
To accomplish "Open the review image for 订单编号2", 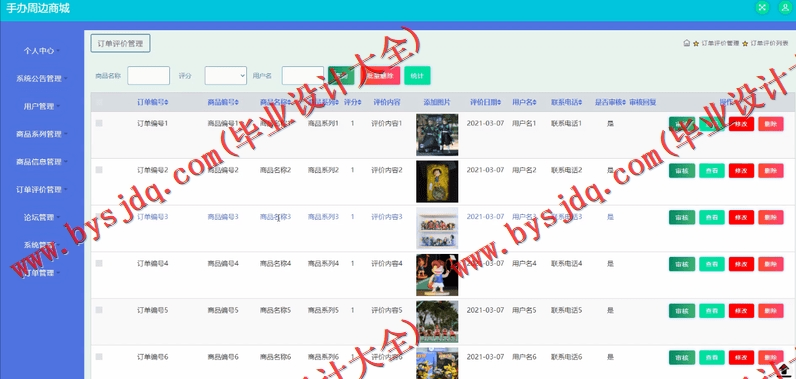I will [x=437, y=182].
